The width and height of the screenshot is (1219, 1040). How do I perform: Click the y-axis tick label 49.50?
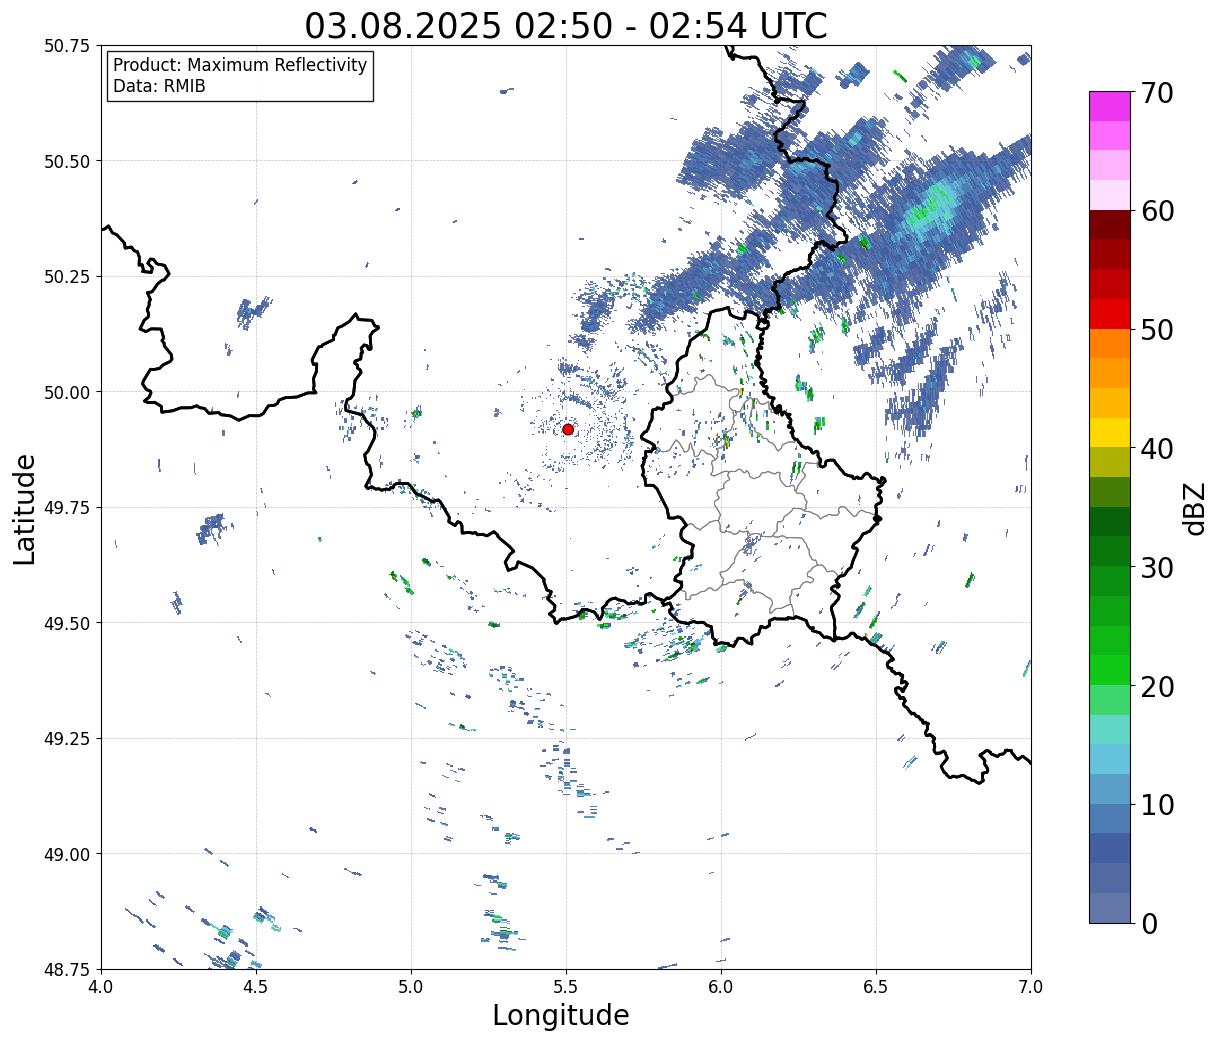67,623
